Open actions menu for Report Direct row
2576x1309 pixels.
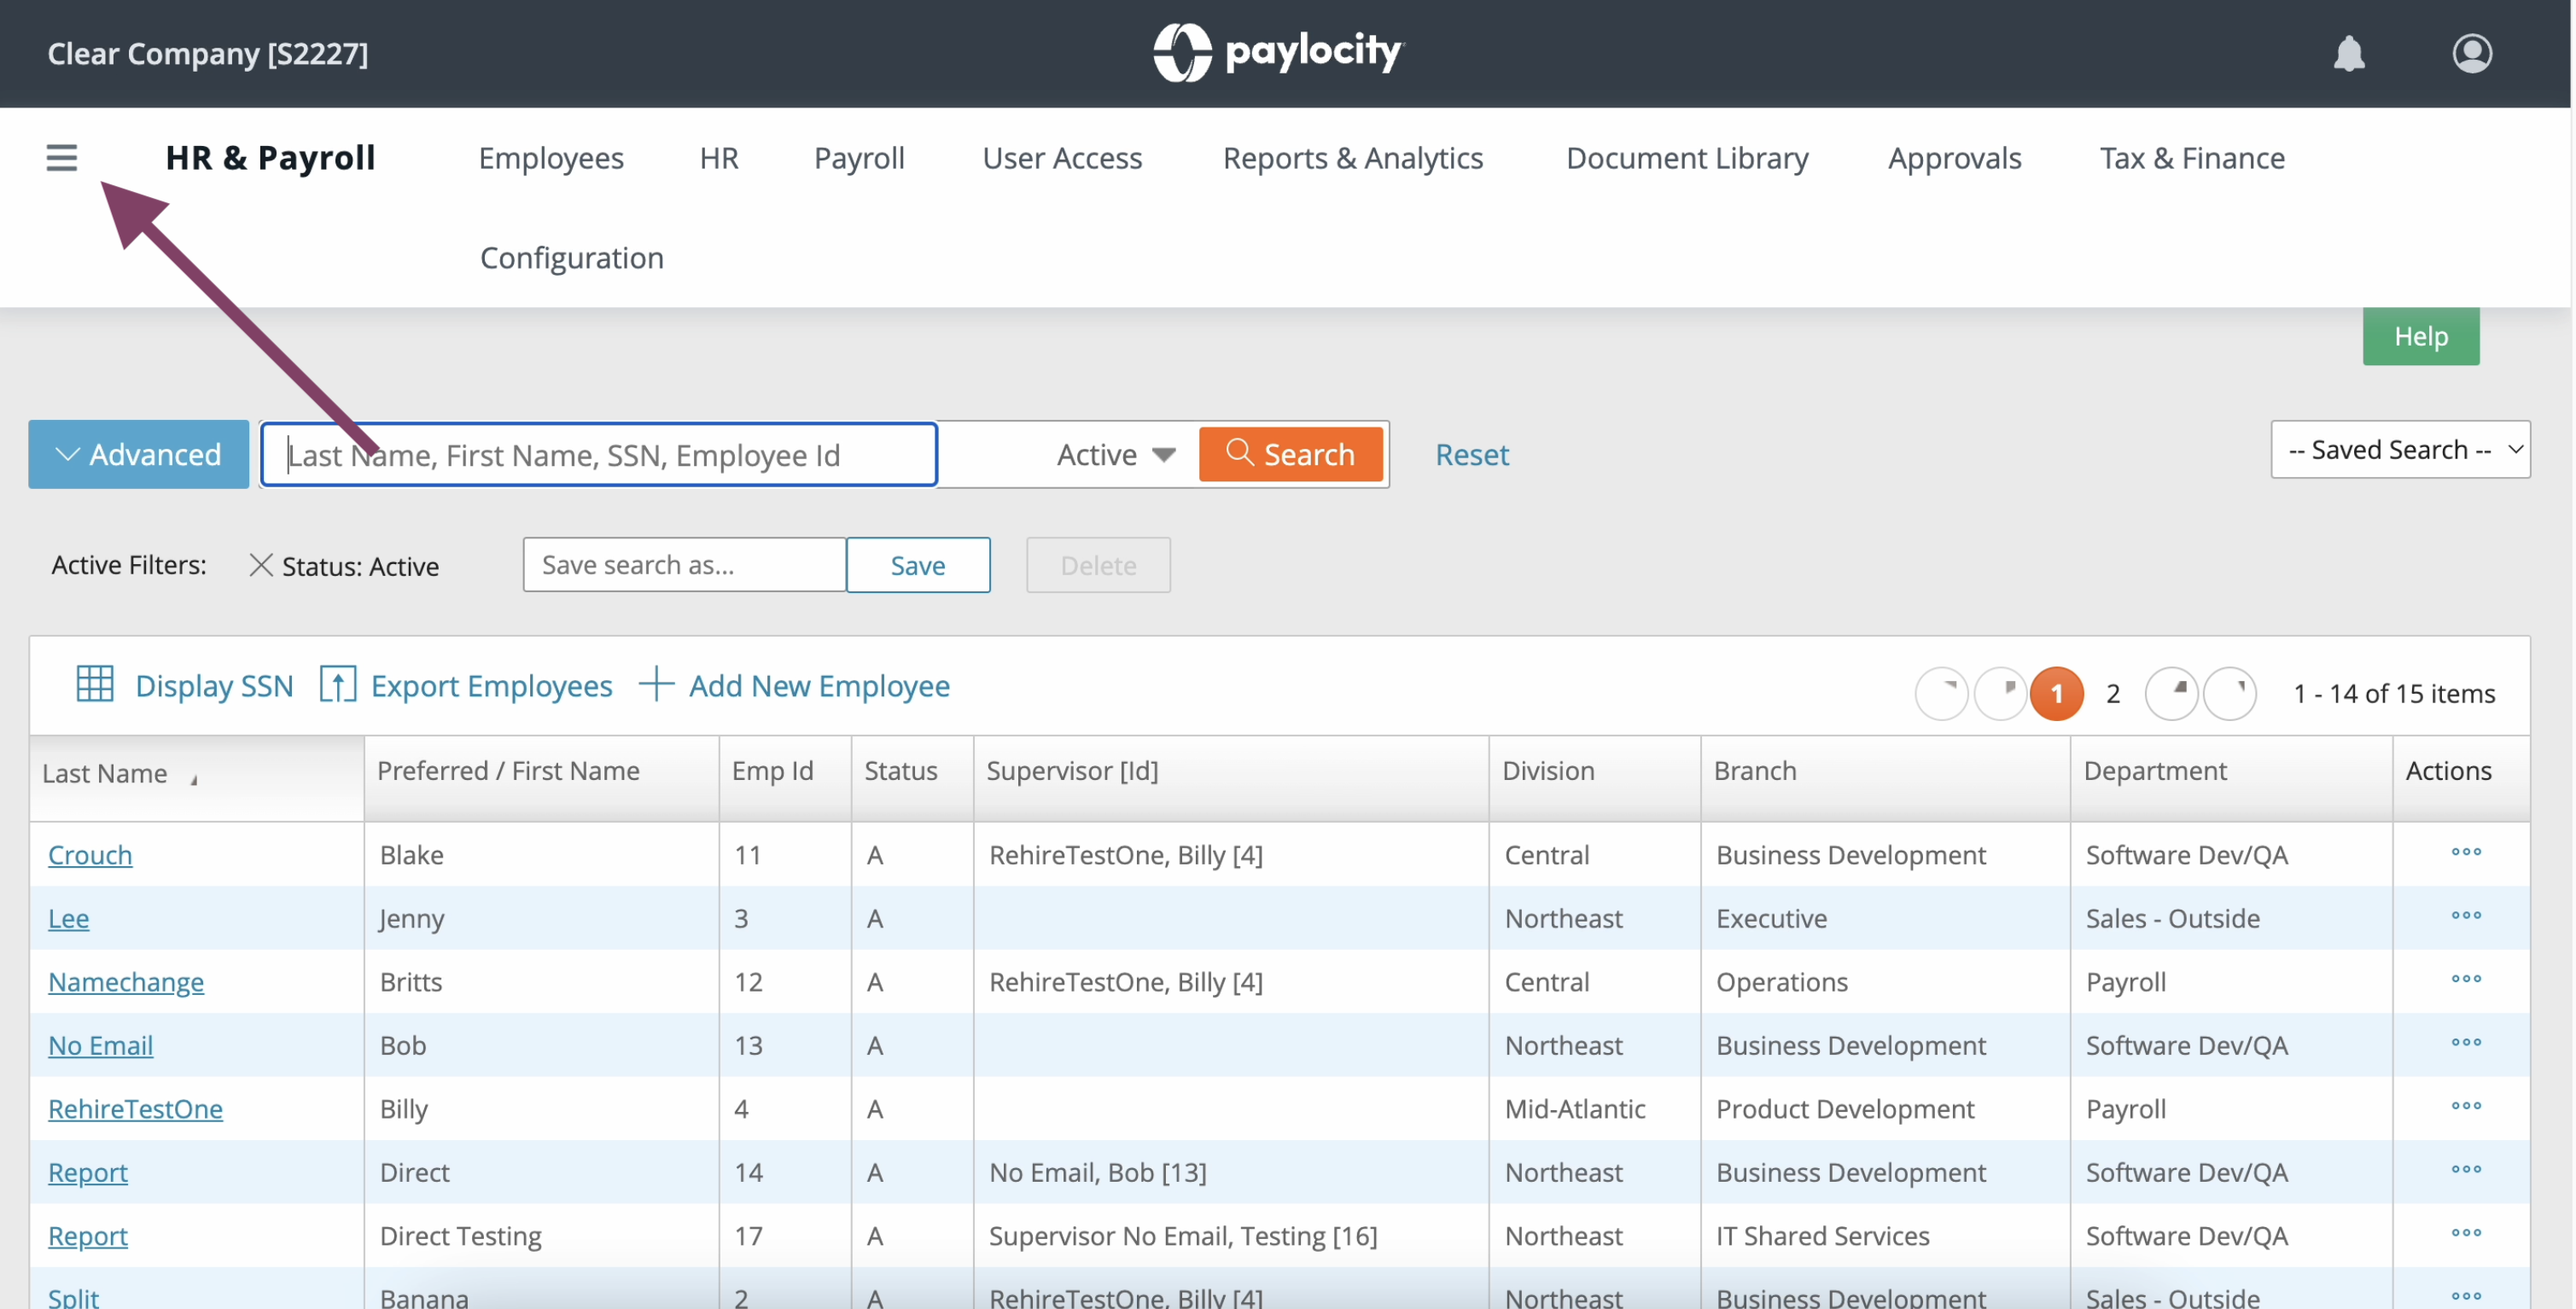pos(2466,1169)
